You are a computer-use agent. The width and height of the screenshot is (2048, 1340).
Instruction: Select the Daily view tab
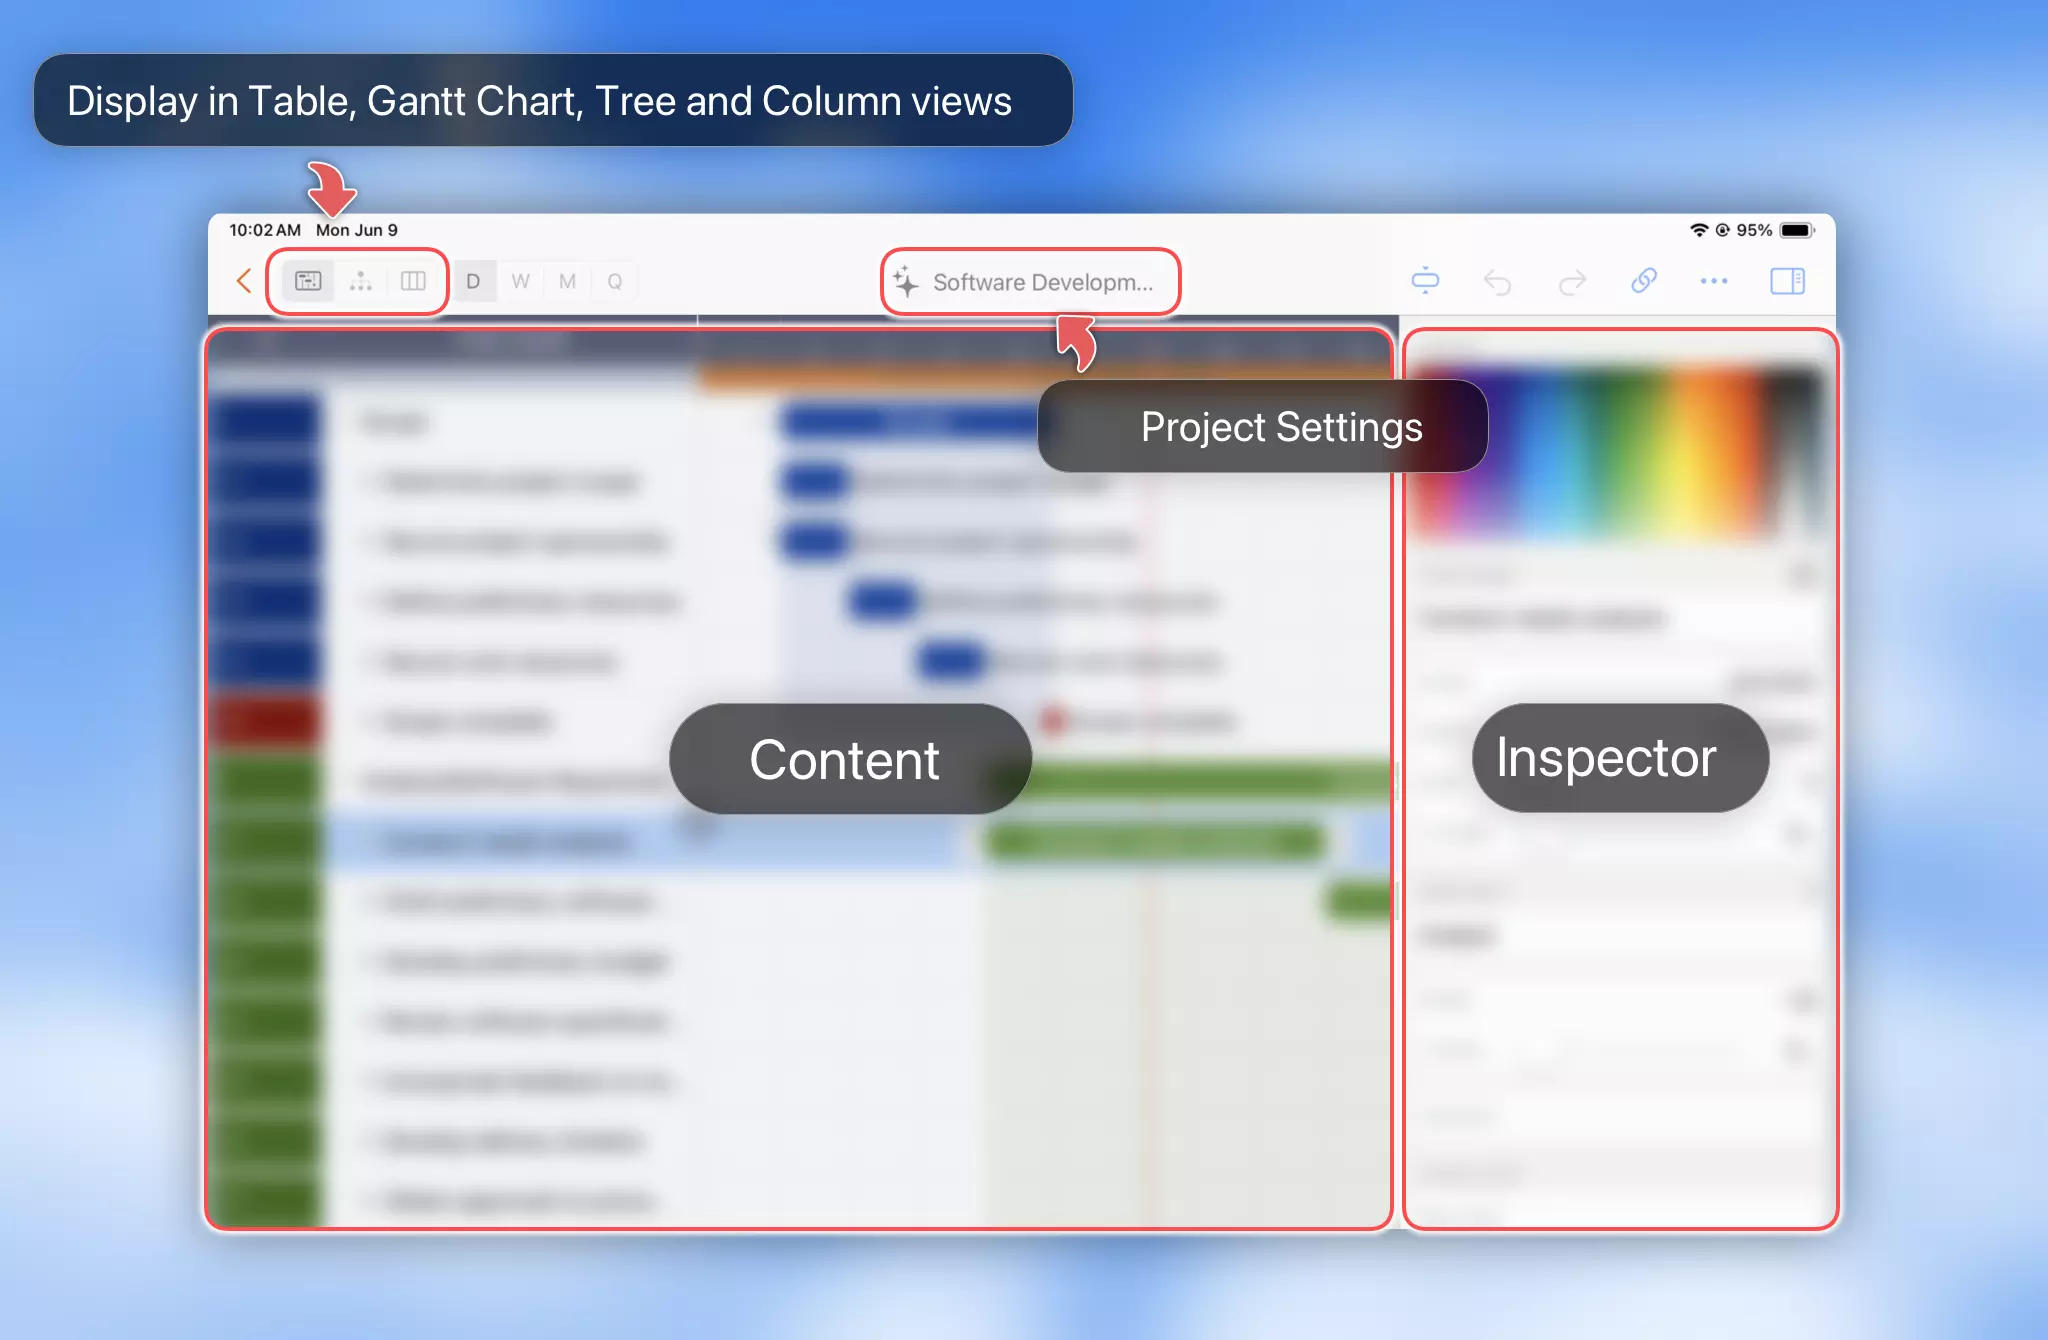474,281
